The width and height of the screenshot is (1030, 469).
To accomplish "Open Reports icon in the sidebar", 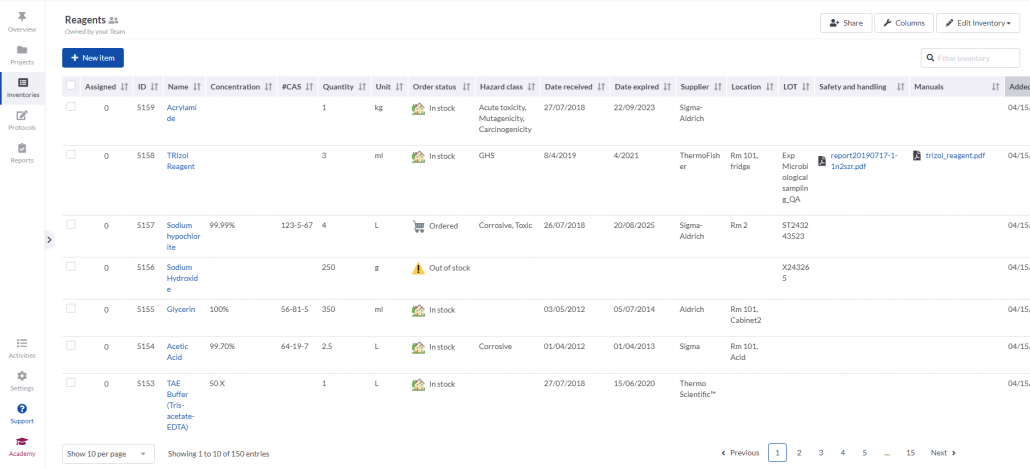I will [22, 148].
